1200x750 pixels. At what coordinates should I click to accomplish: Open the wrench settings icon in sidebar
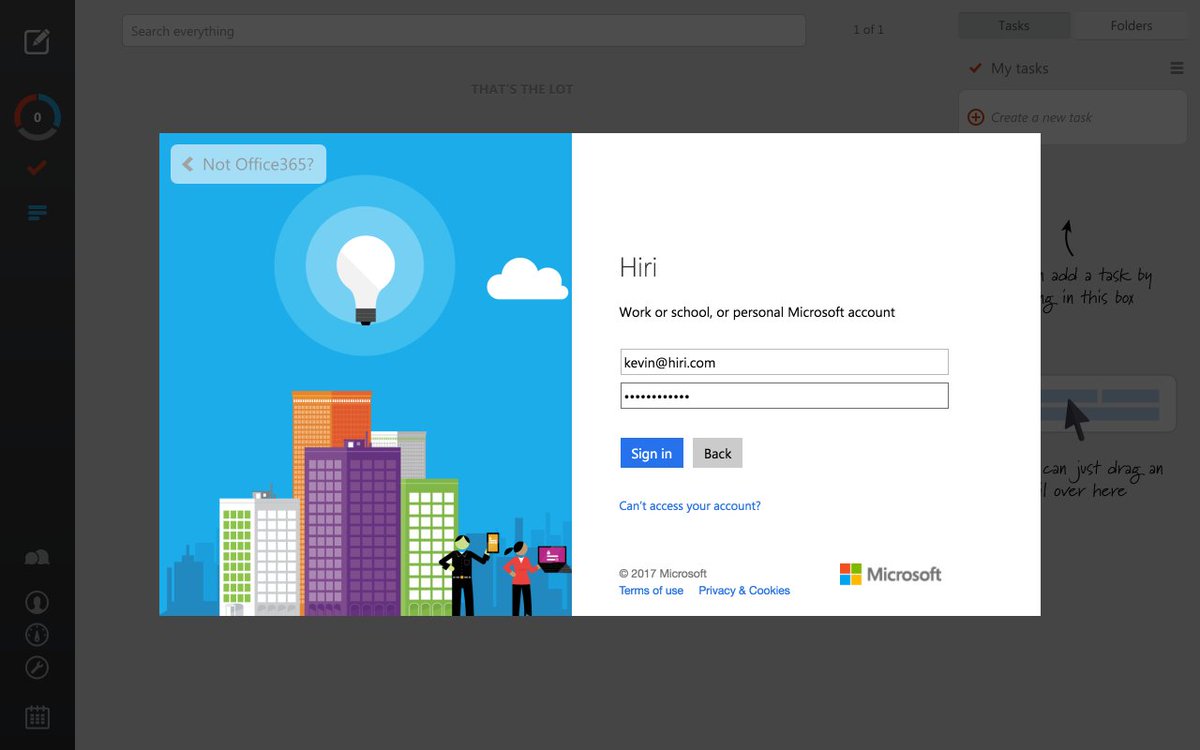(x=37, y=668)
